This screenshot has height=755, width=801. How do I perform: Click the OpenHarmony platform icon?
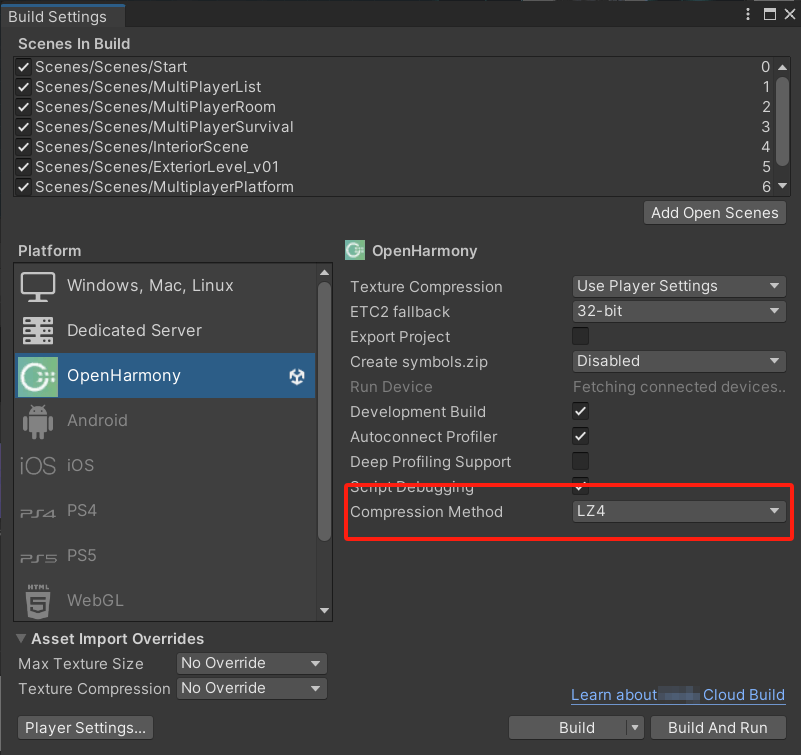(x=38, y=376)
